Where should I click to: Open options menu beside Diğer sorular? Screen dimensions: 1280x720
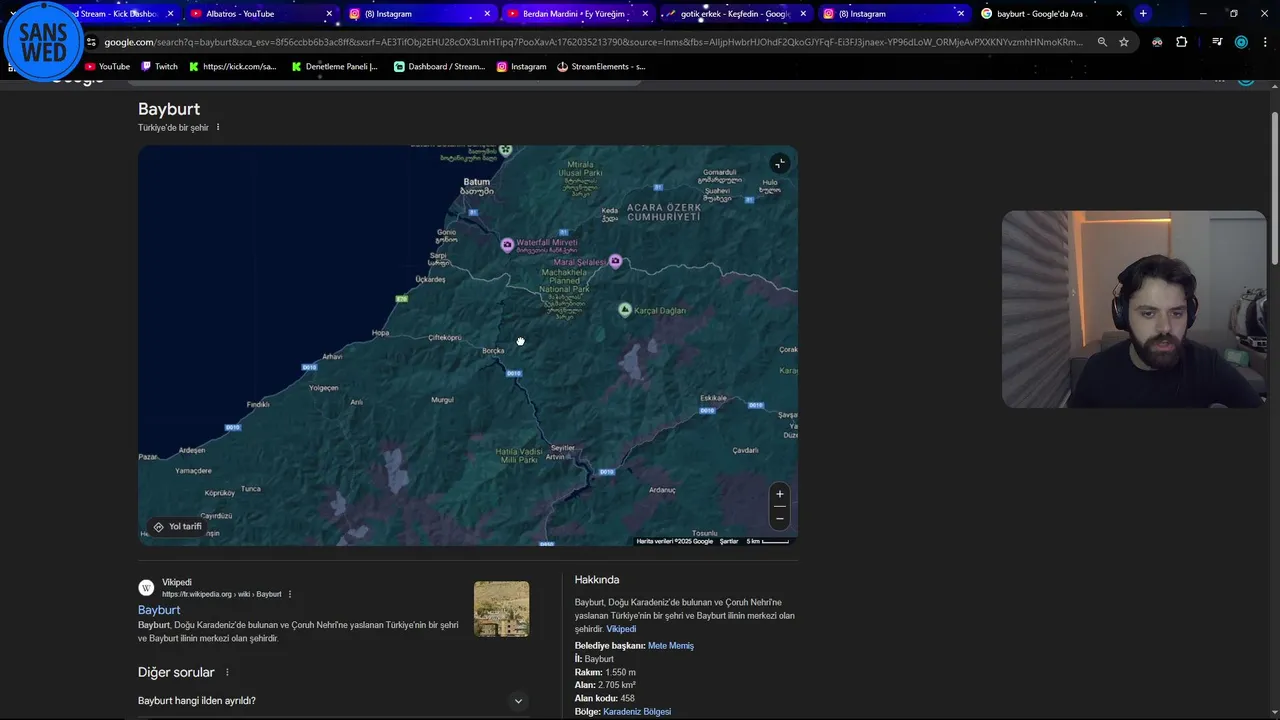(227, 672)
